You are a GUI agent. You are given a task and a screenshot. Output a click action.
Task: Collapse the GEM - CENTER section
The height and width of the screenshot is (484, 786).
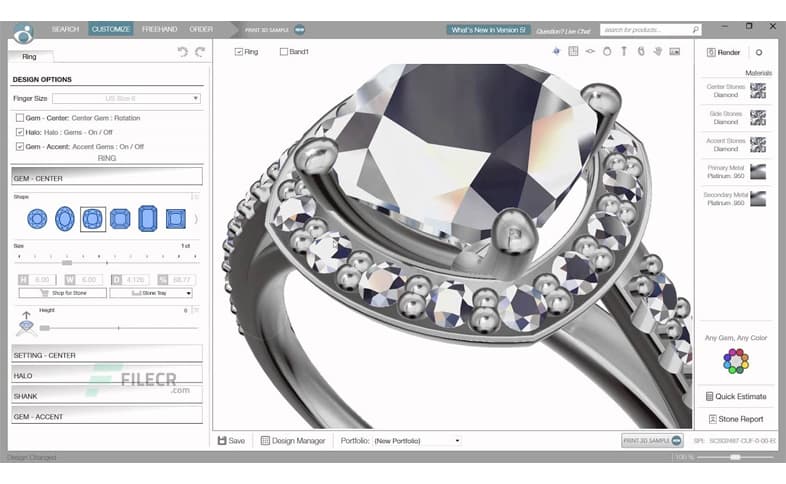click(x=107, y=176)
